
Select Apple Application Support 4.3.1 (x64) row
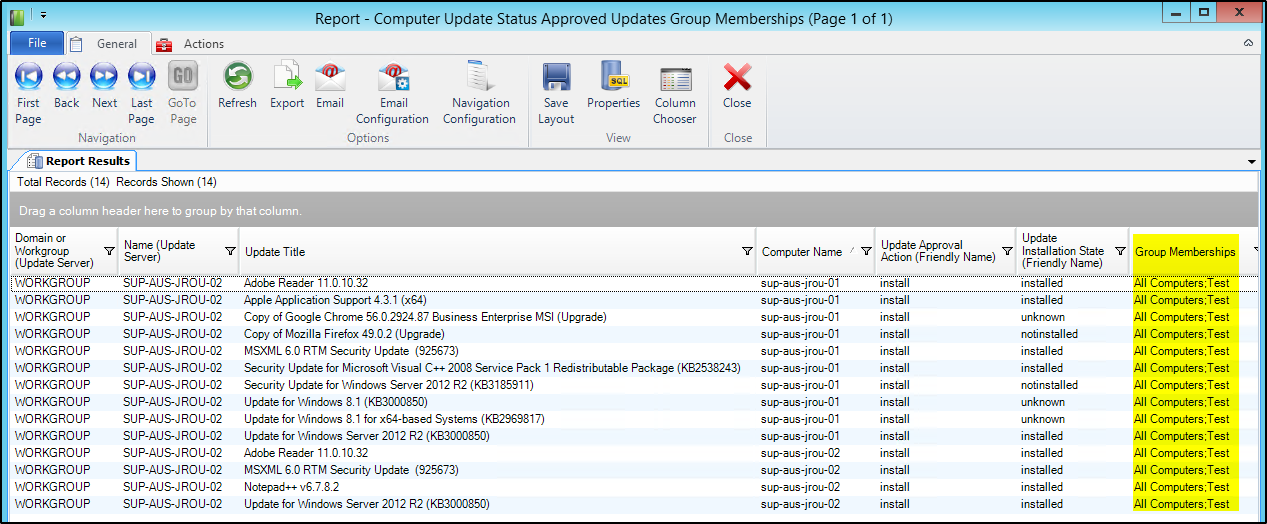633,300
